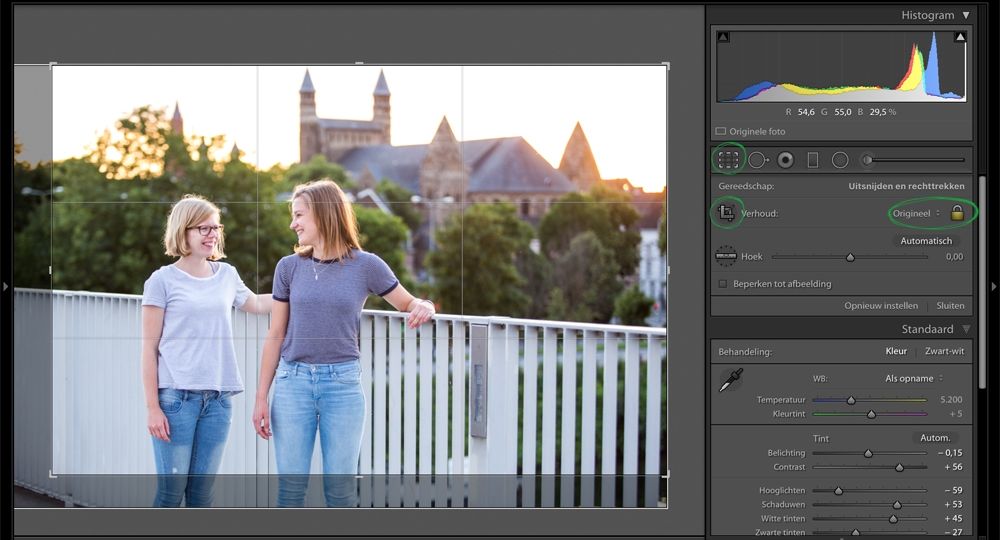Collapse the Histogram panel
Screen dimensions: 1000x540
click(x=965, y=15)
